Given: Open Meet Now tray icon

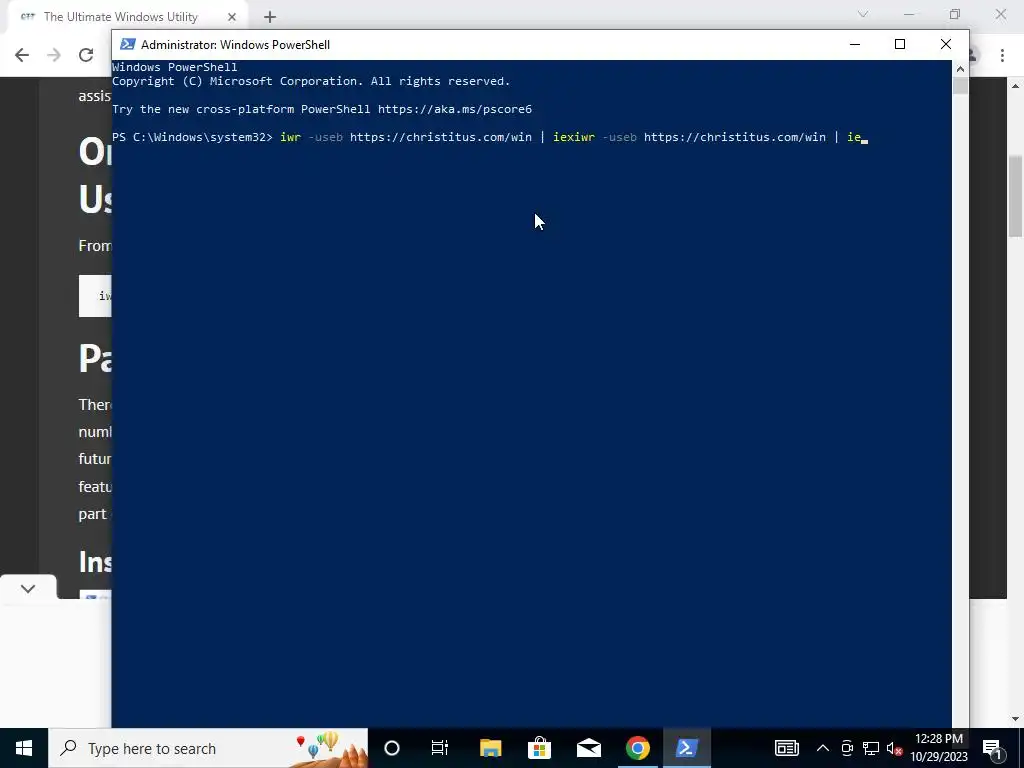Looking at the screenshot, I should (x=847, y=748).
